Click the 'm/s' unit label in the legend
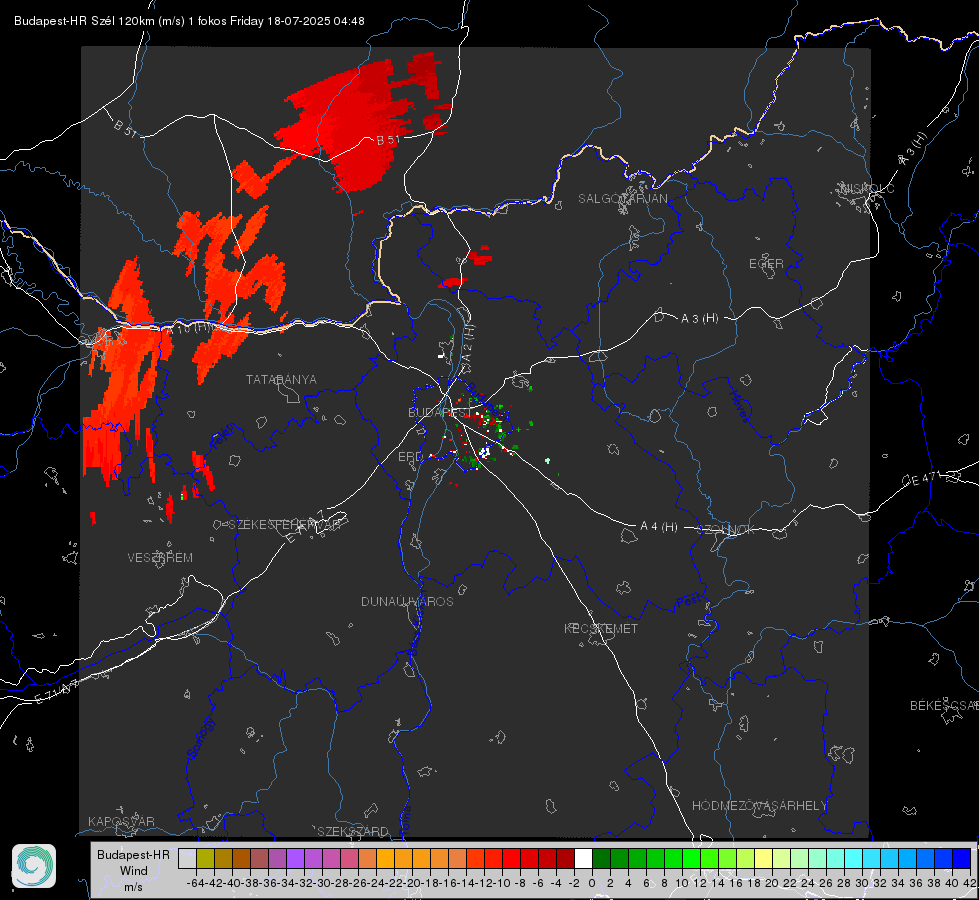Viewport: 979px width, 900px height. [x=133, y=887]
